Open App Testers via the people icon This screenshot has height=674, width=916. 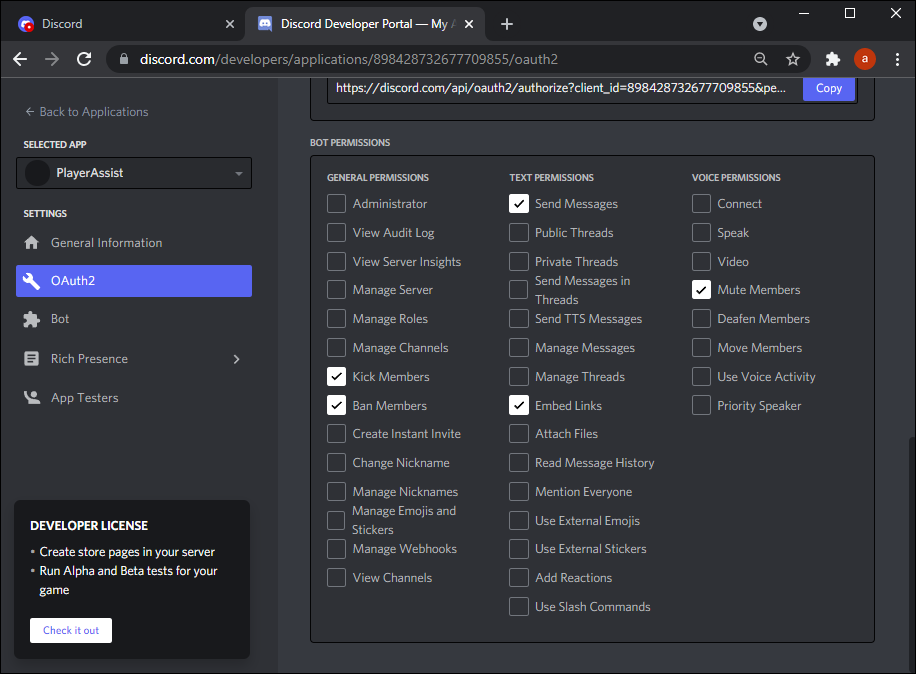pyautogui.click(x=34, y=397)
